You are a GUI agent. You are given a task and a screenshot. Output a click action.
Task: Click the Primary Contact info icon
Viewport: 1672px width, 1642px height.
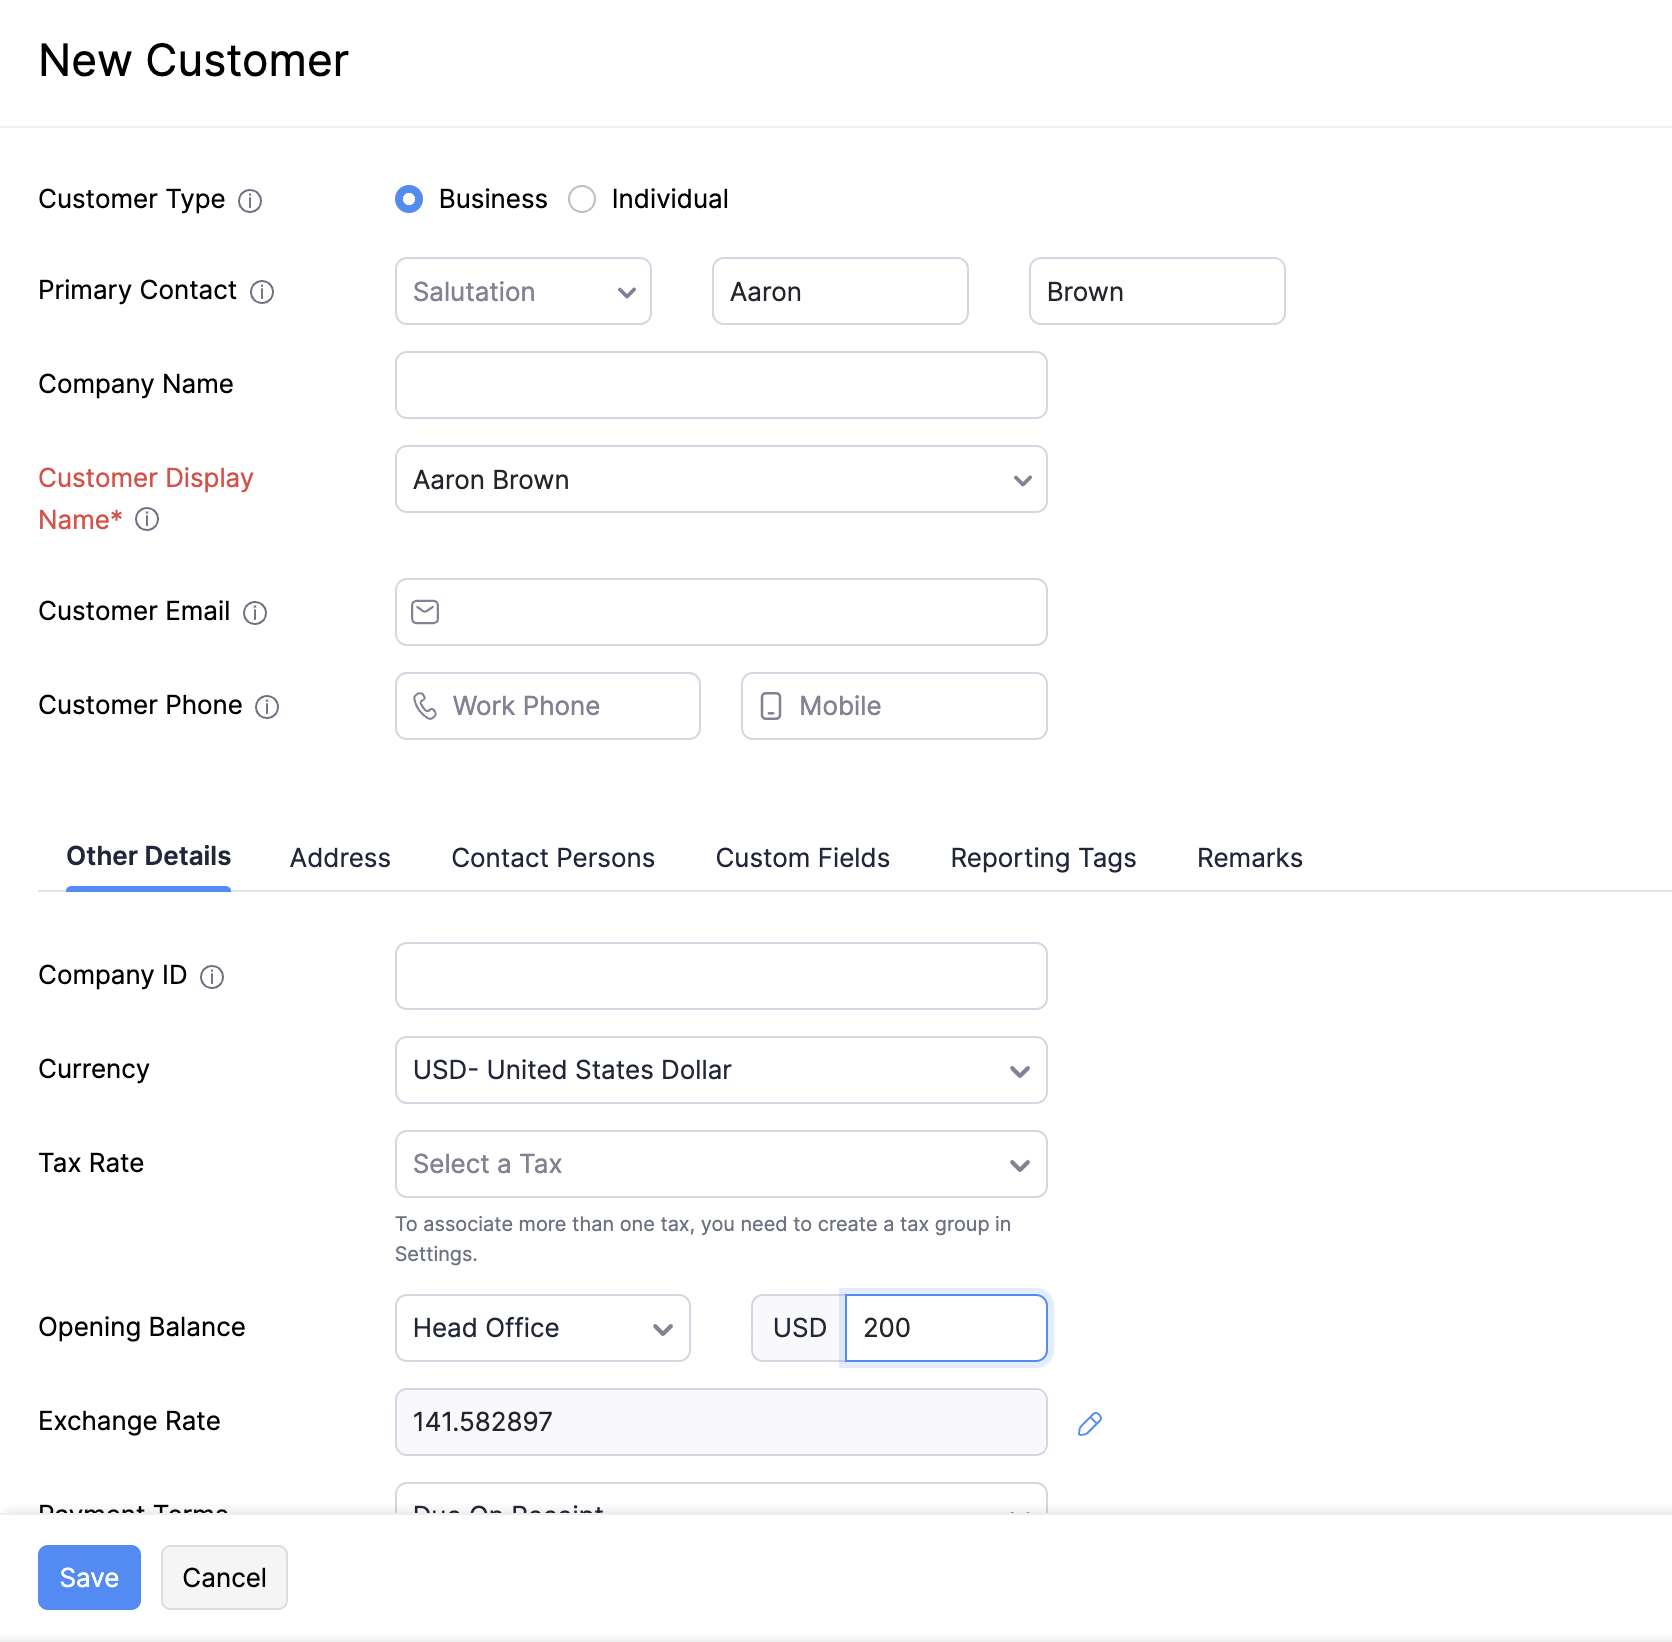(x=261, y=293)
